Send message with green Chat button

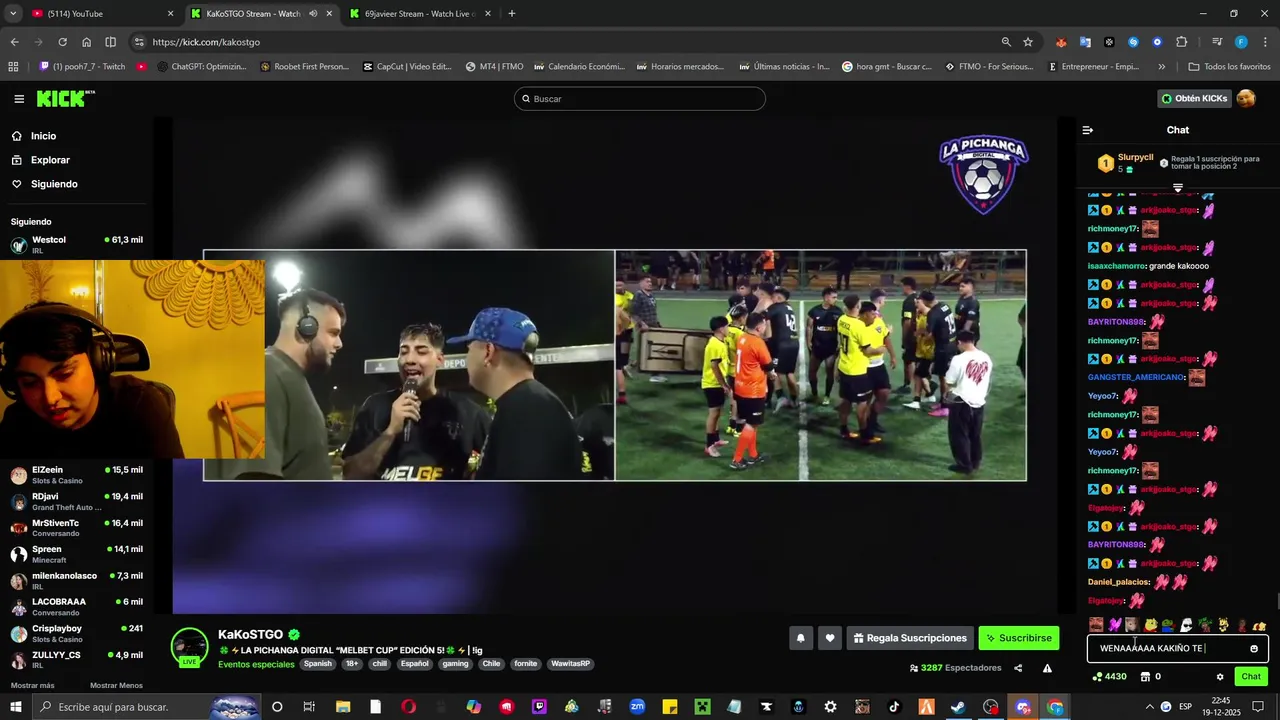1251,677
